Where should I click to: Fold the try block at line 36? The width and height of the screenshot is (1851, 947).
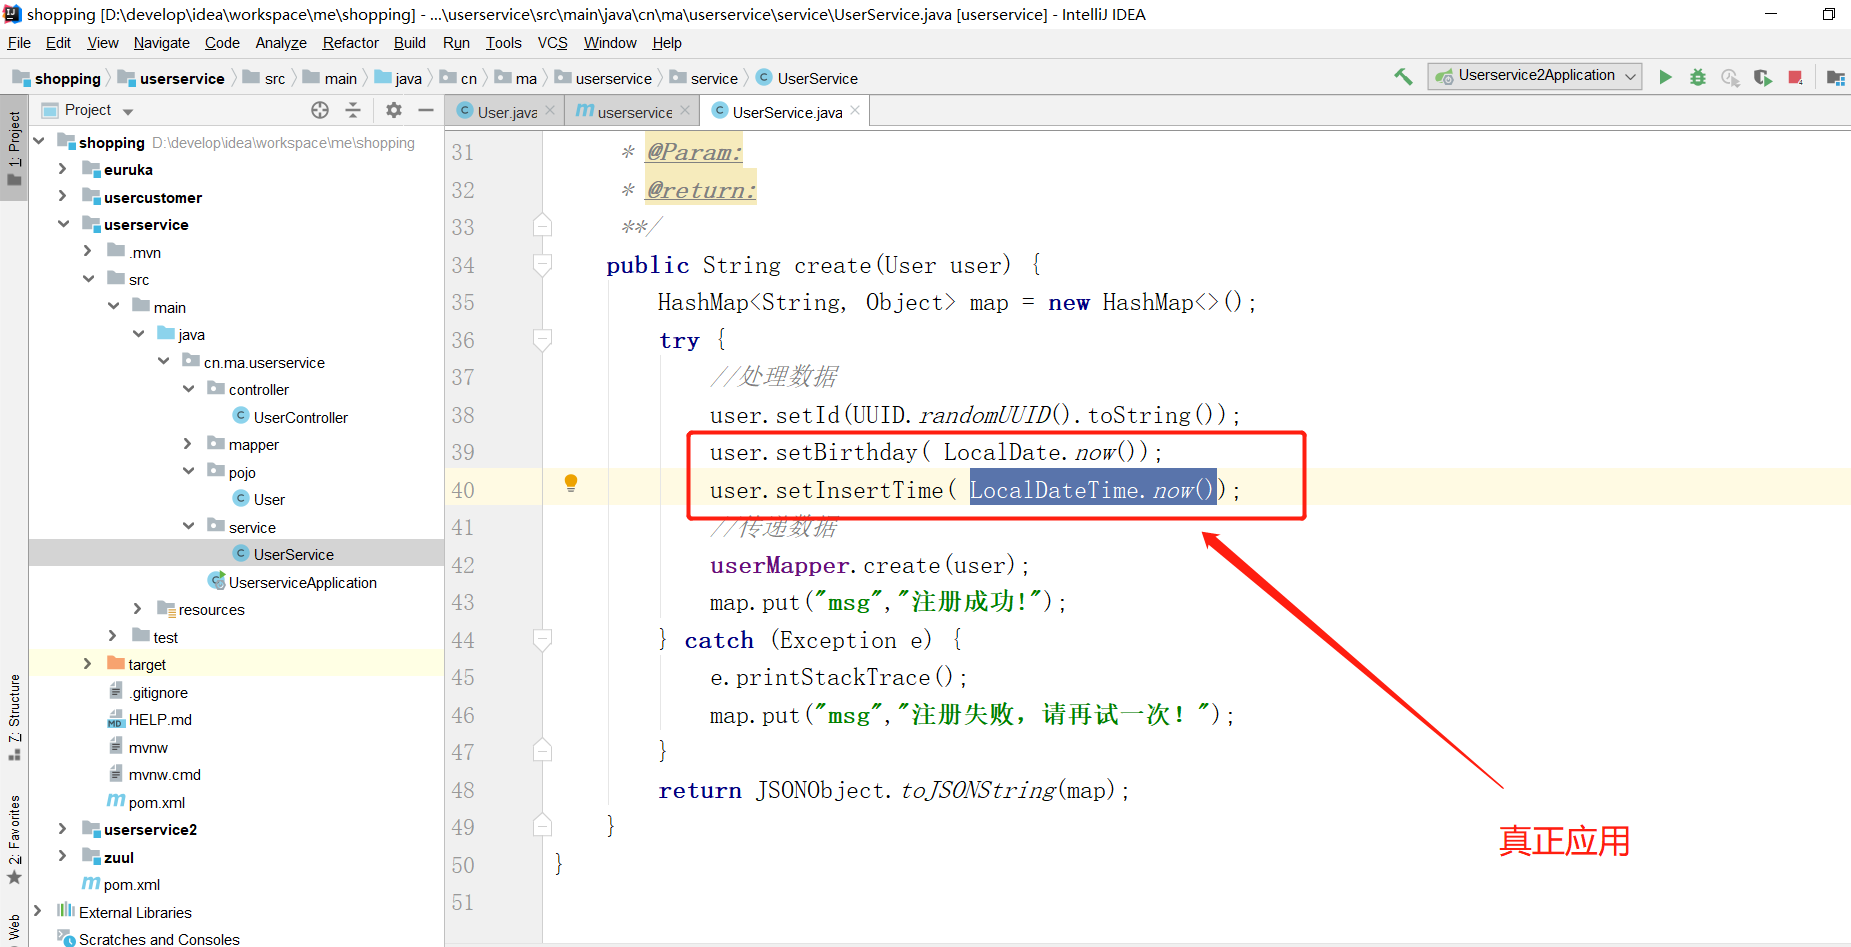pyautogui.click(x=542, y=340)
